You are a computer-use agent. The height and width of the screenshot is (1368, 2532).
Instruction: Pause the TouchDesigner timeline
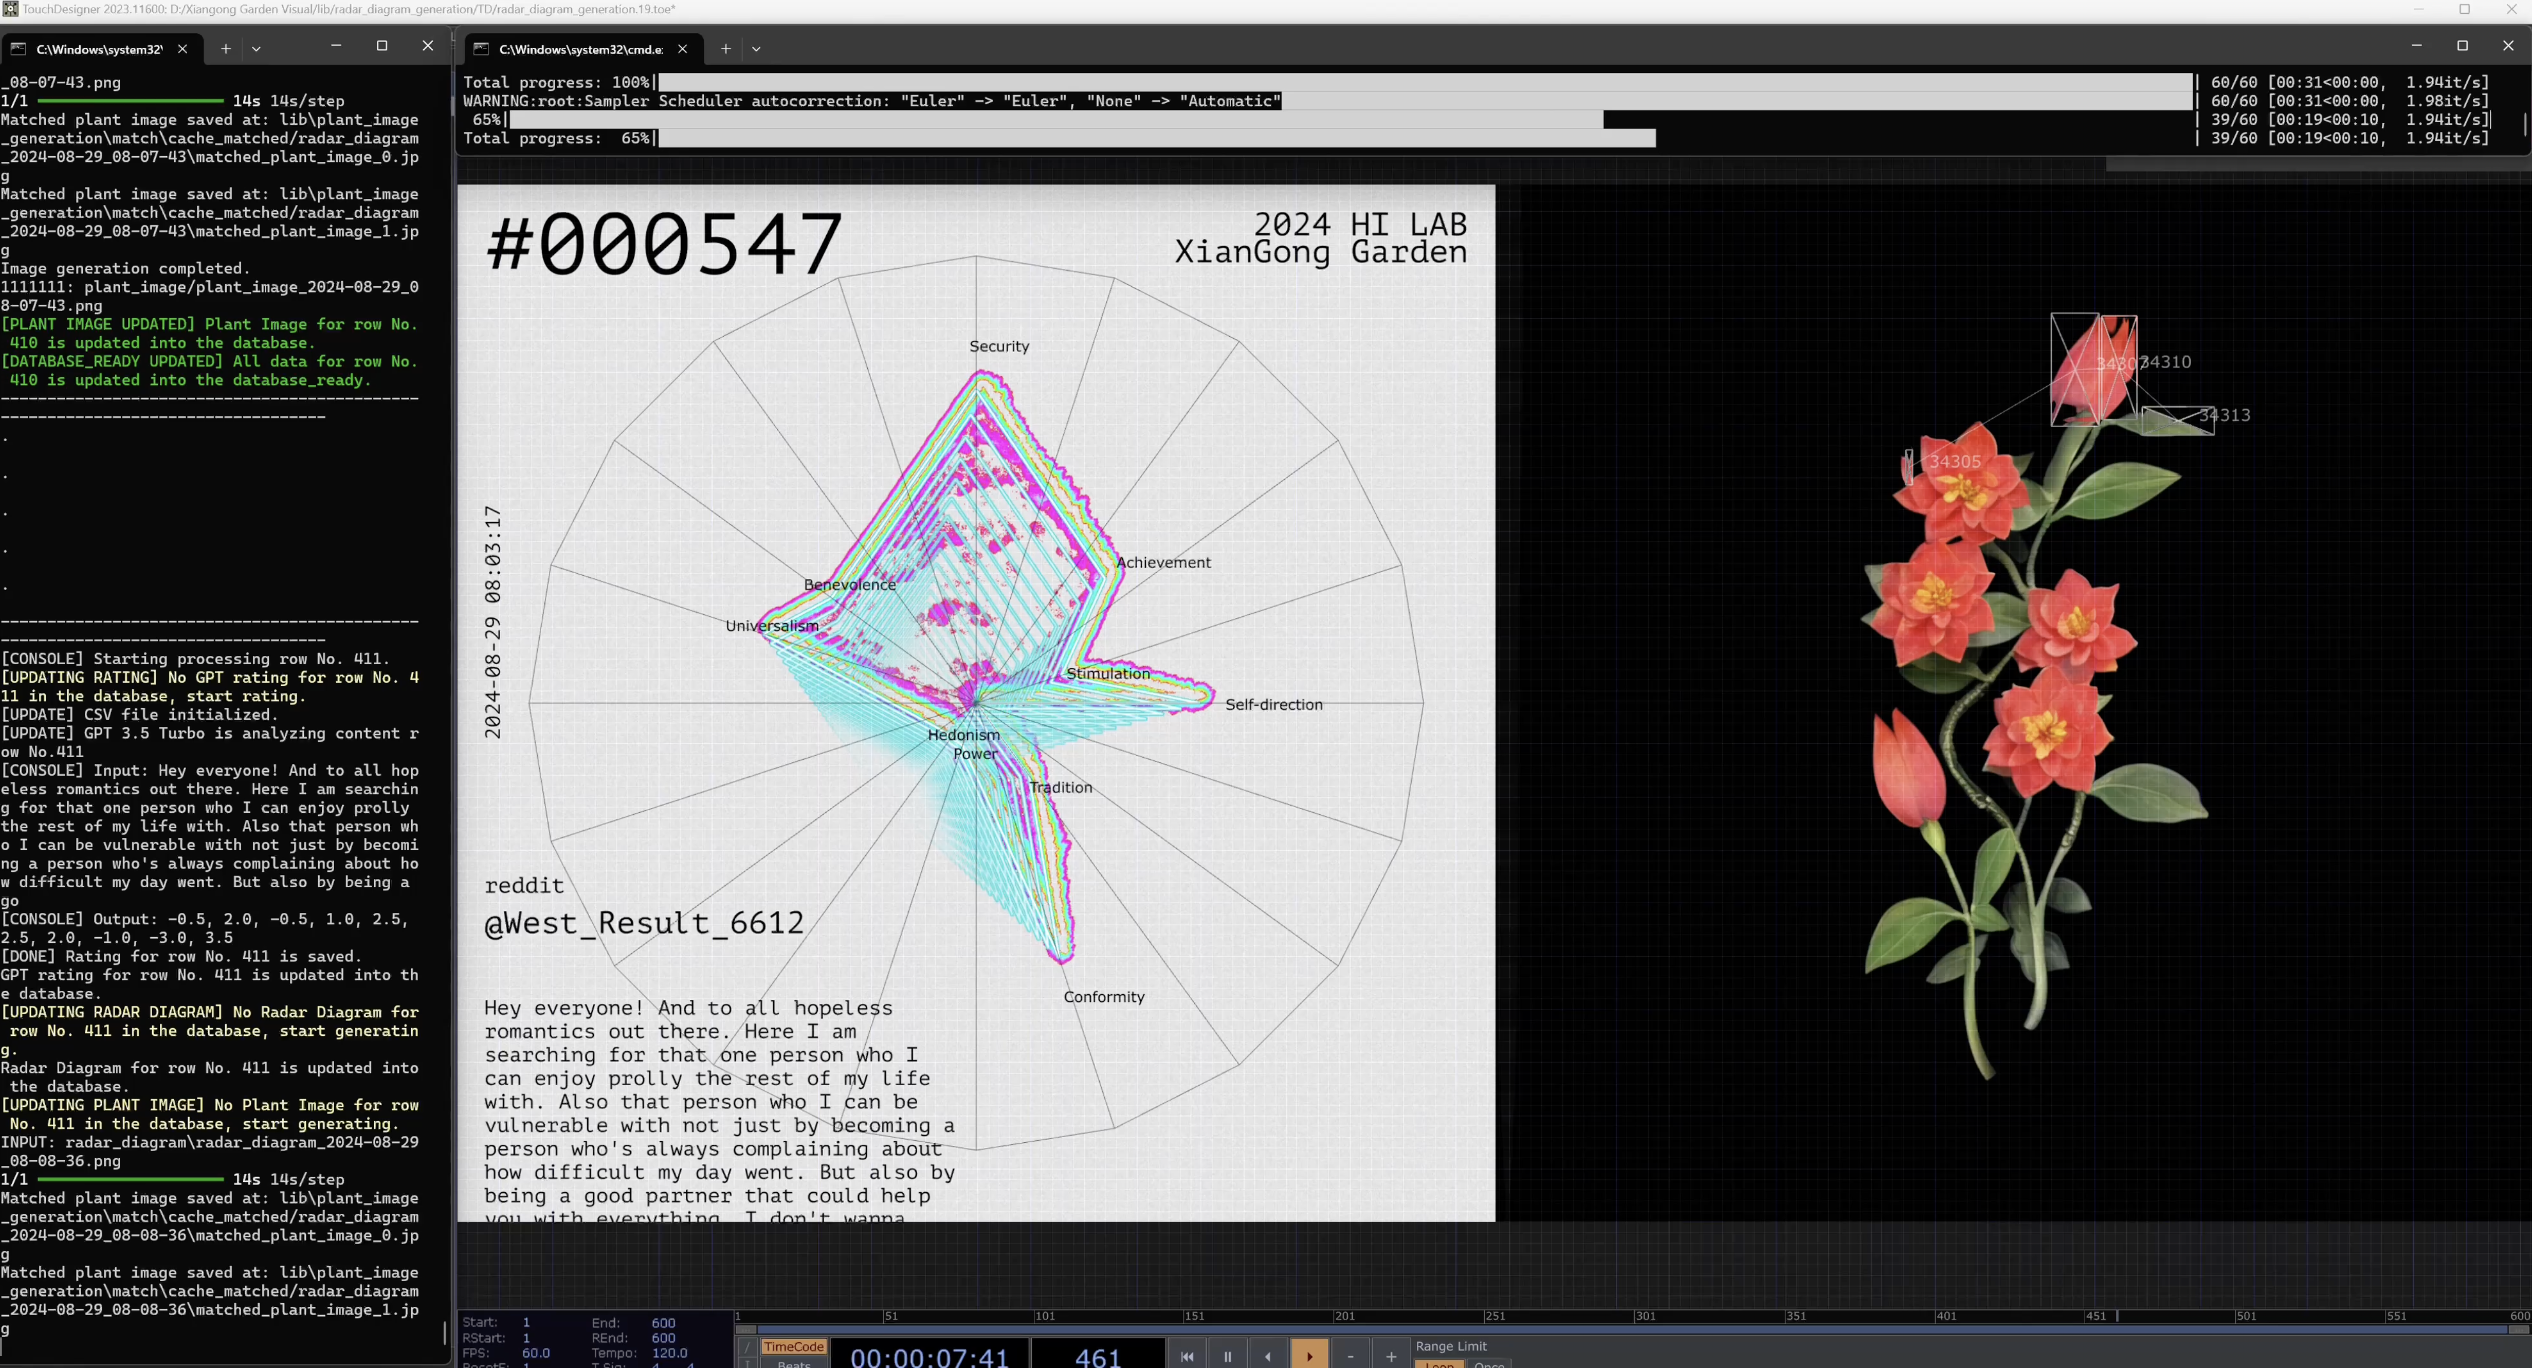[x=1227, y=1356]
